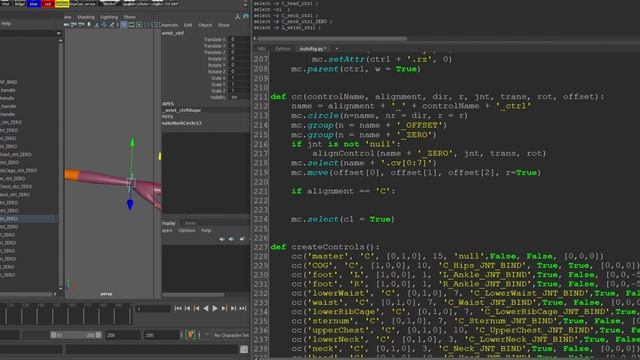Select the RibCage_ctrl_ZERO outliner item
Screen dimensions: 640x360
(x=19, y=171)
